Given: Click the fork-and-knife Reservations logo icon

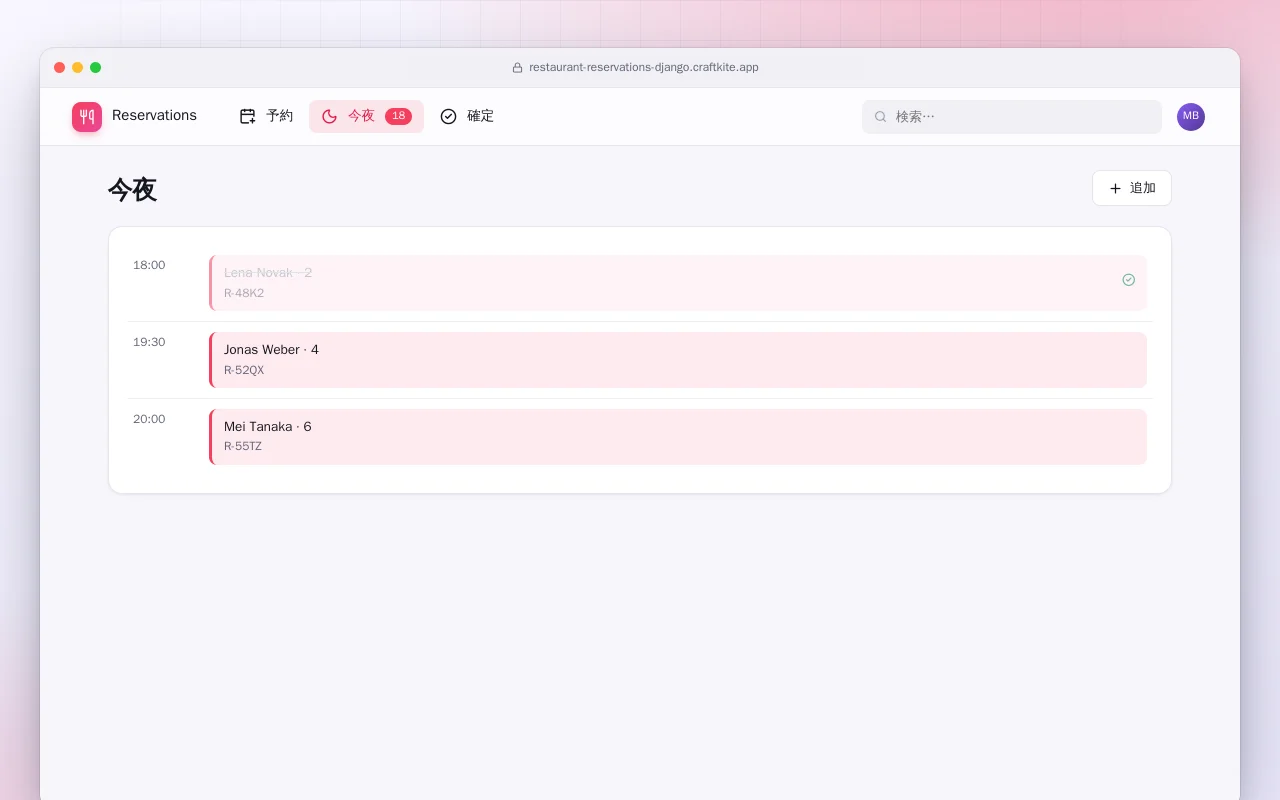Looking at the screenshot, I should coord(87,117).
